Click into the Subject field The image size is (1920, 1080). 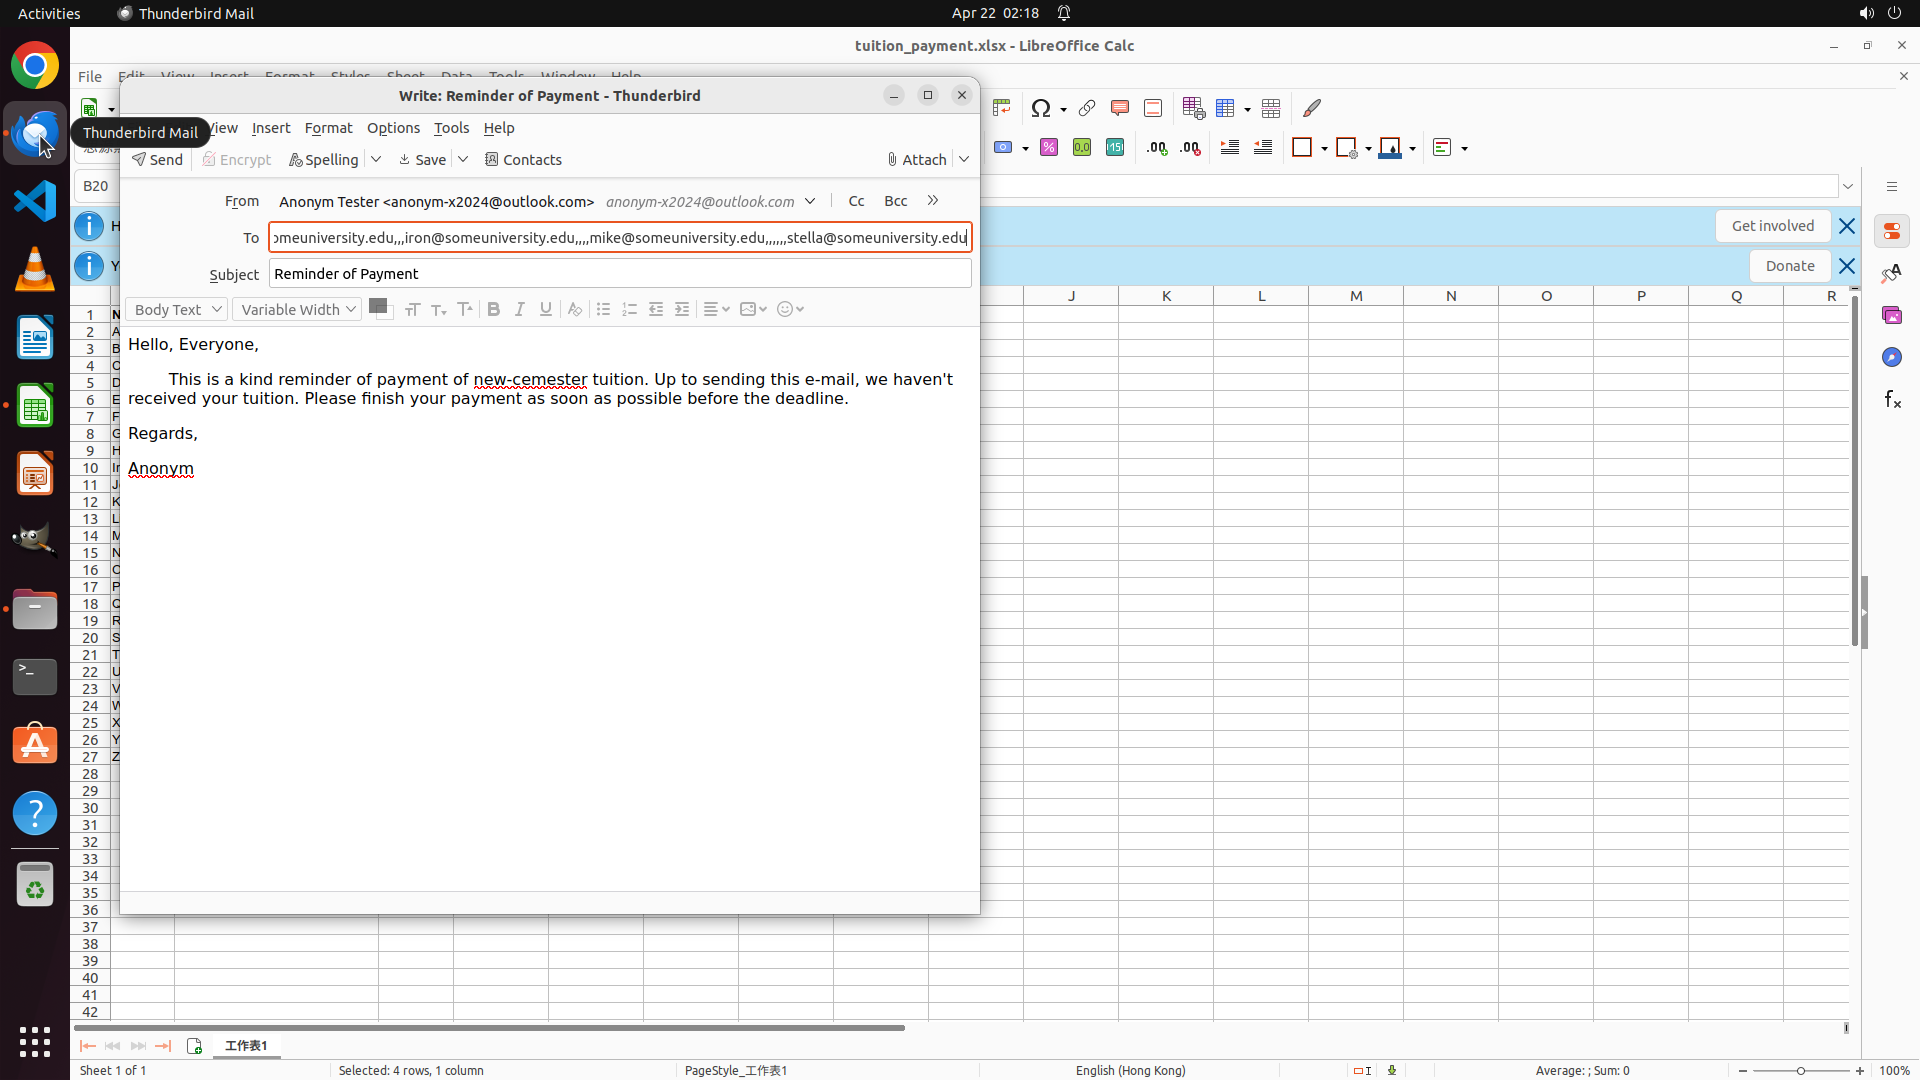coord(619,274)
